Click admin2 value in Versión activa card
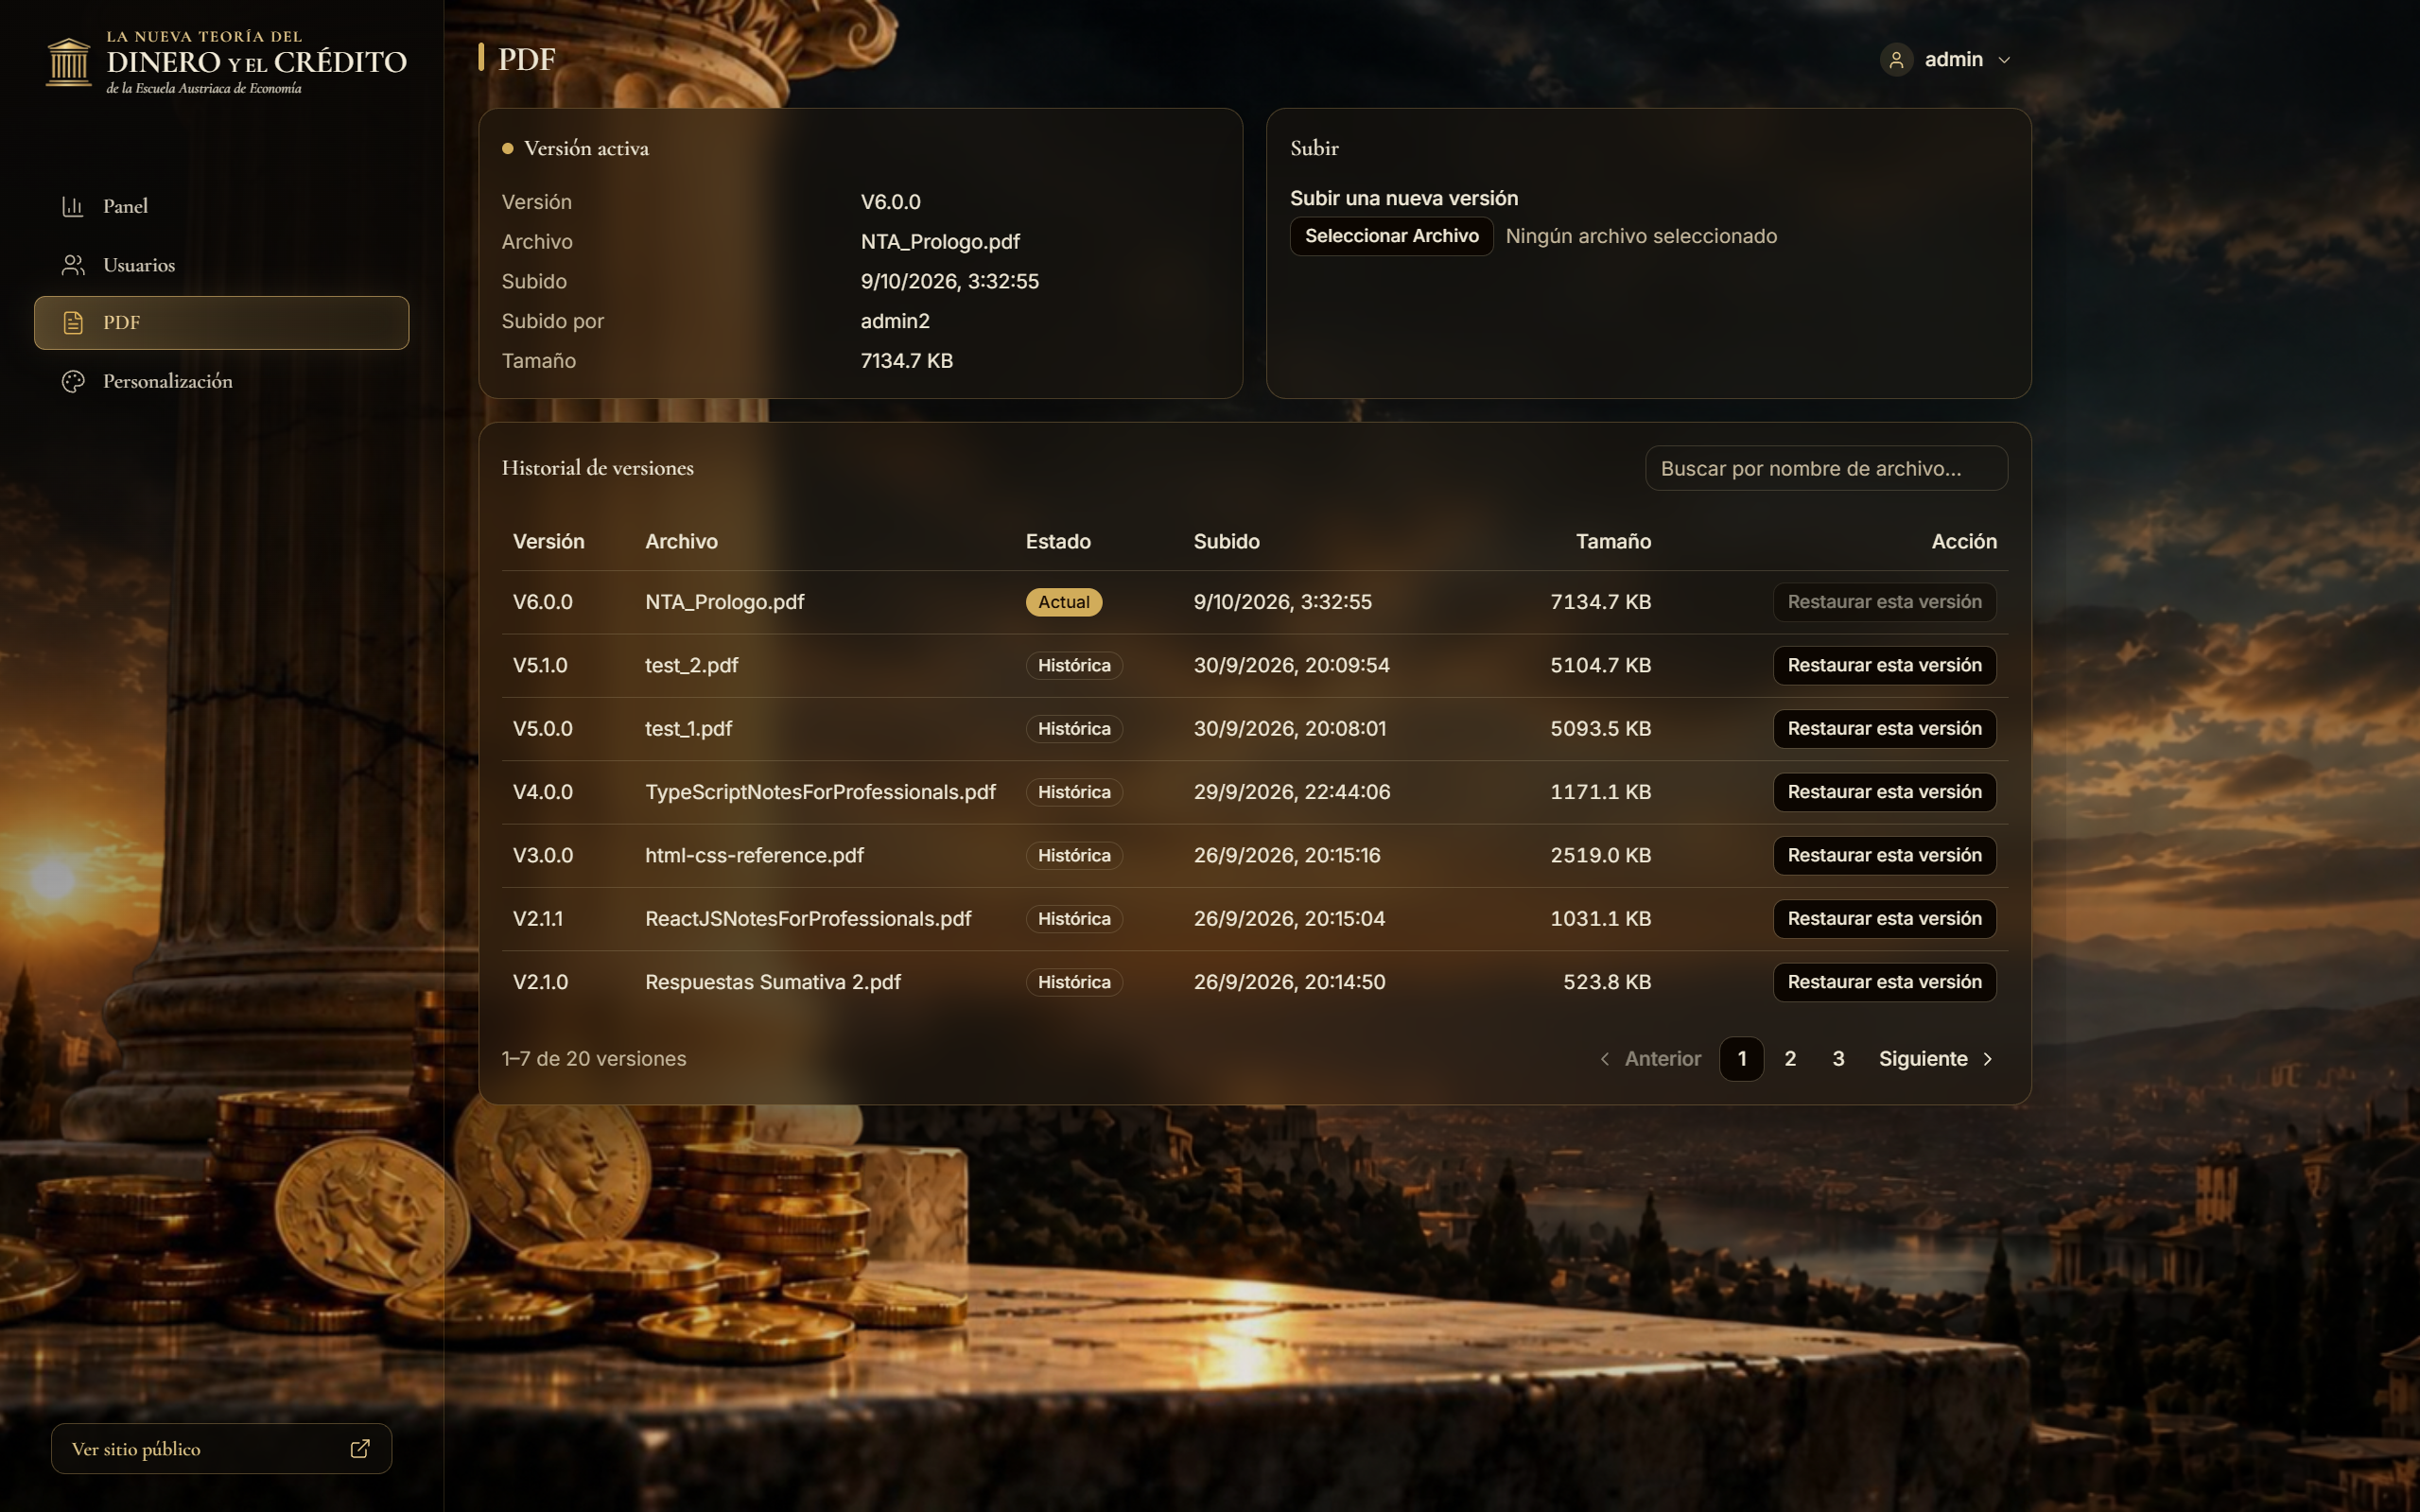The height and width of the screenshot is (1512, 2420). tap(895, 321)
